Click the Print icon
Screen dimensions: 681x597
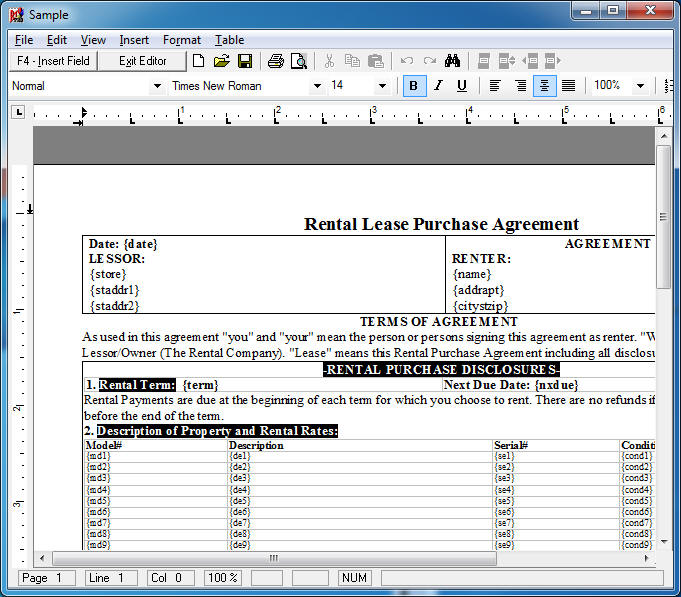[275, 61]
